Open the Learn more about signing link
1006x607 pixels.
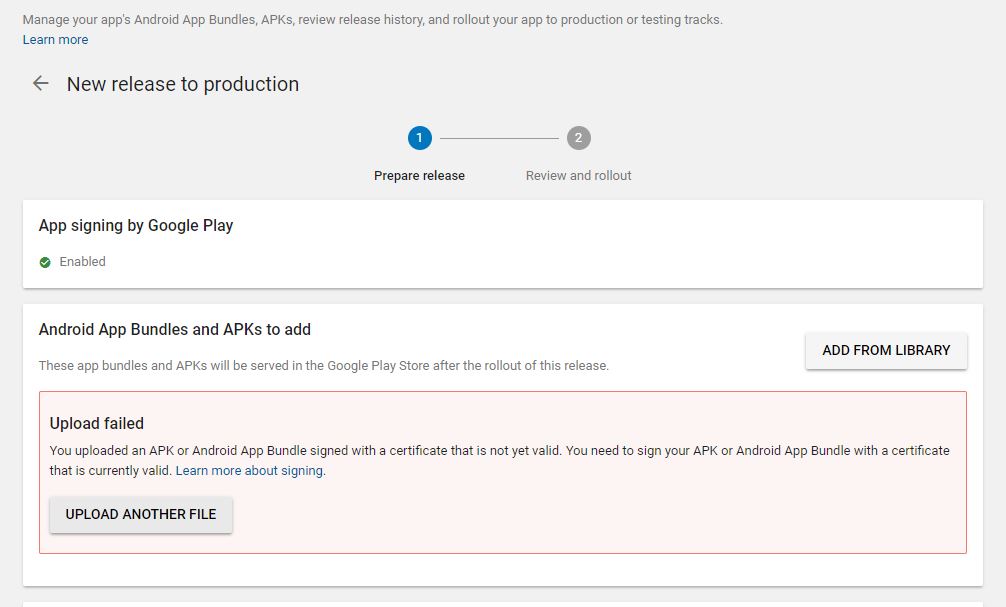(249, 471)
